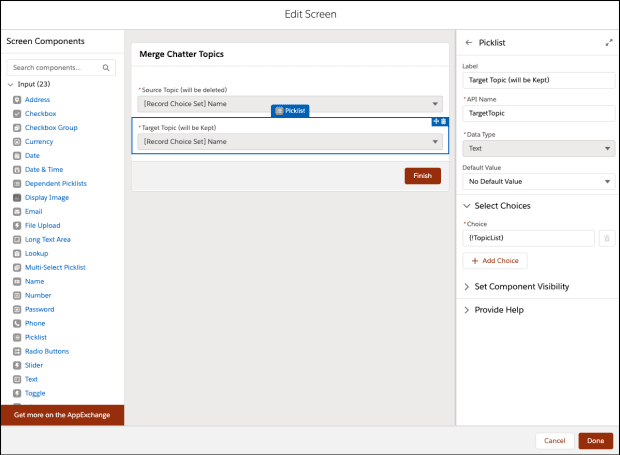The image size is (620, 455).
Task: Open the Source Topic picklist dropdown
Action: click(290, 104)
